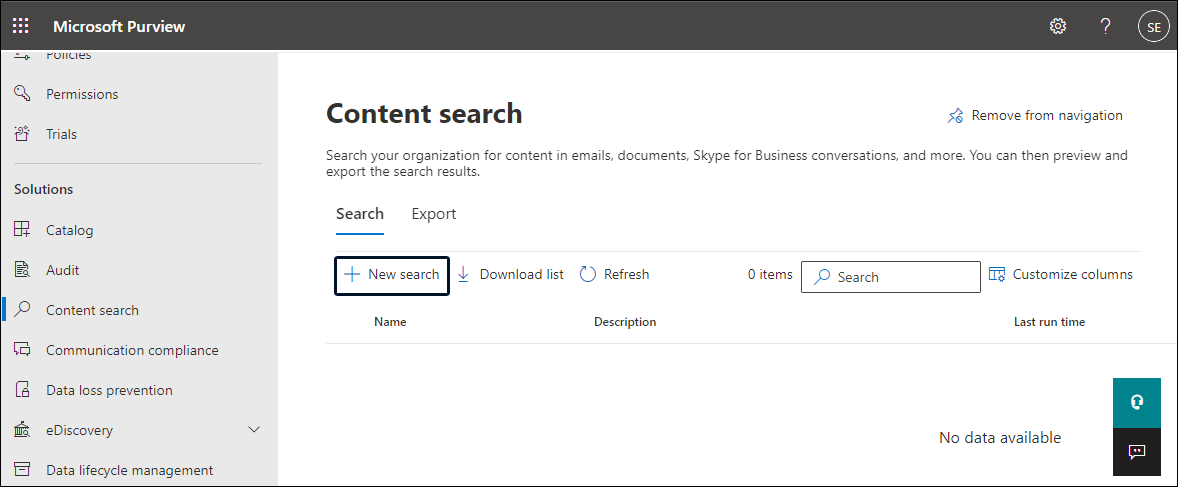Viewport: 1178px width, 487px height.
Task: Switch to the Export tab
Action: (x=433, y=213)
